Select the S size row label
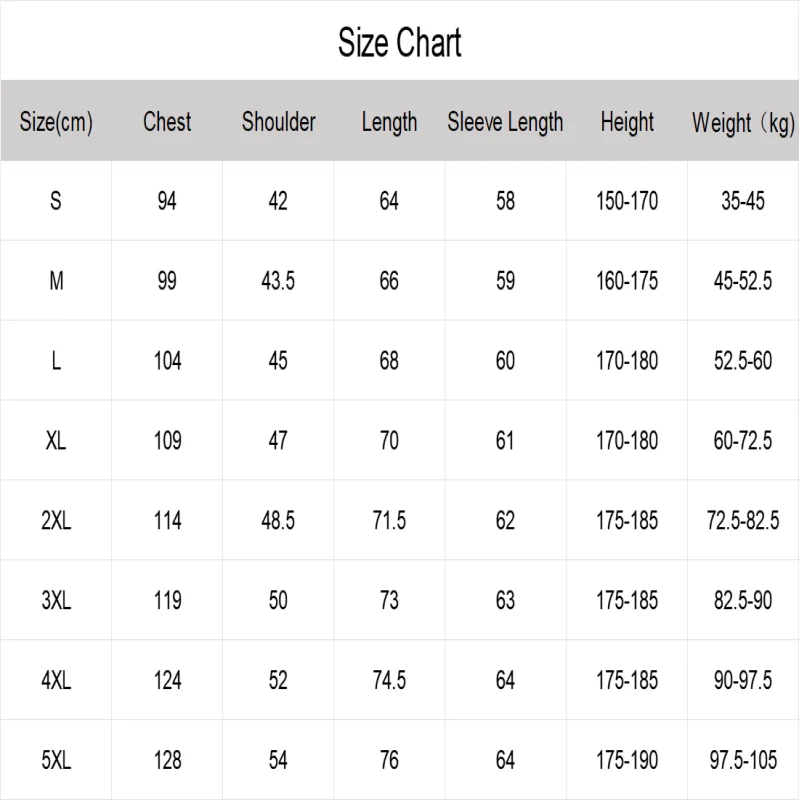 click(56, 201)
